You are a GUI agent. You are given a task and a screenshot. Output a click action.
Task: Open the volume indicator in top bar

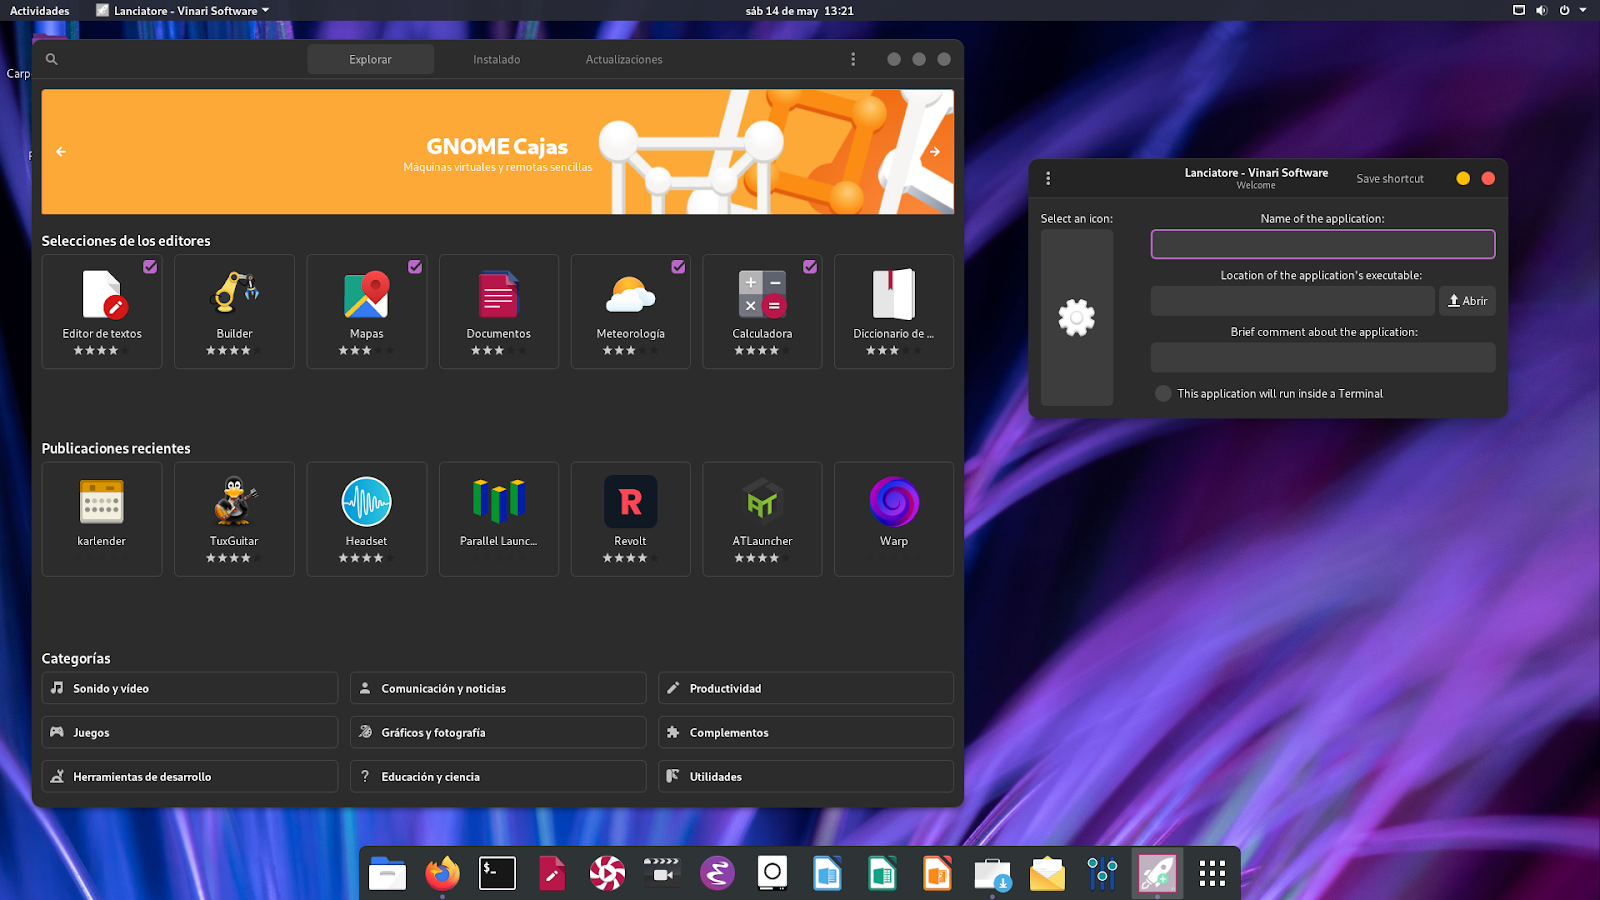pyautogui.click(x=1541, y=10)
